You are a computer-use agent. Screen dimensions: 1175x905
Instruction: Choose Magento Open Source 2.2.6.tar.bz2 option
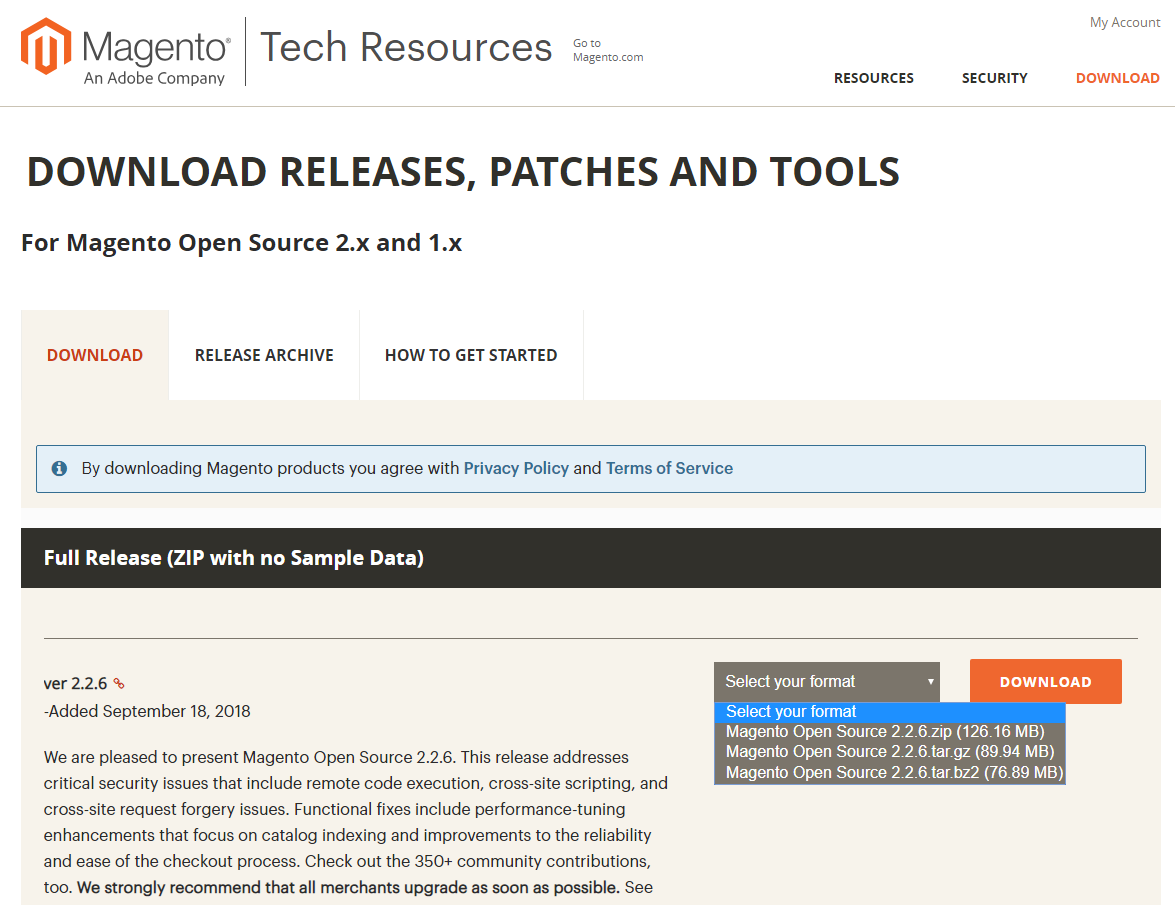pyautogui.click(x=889, y=772)
